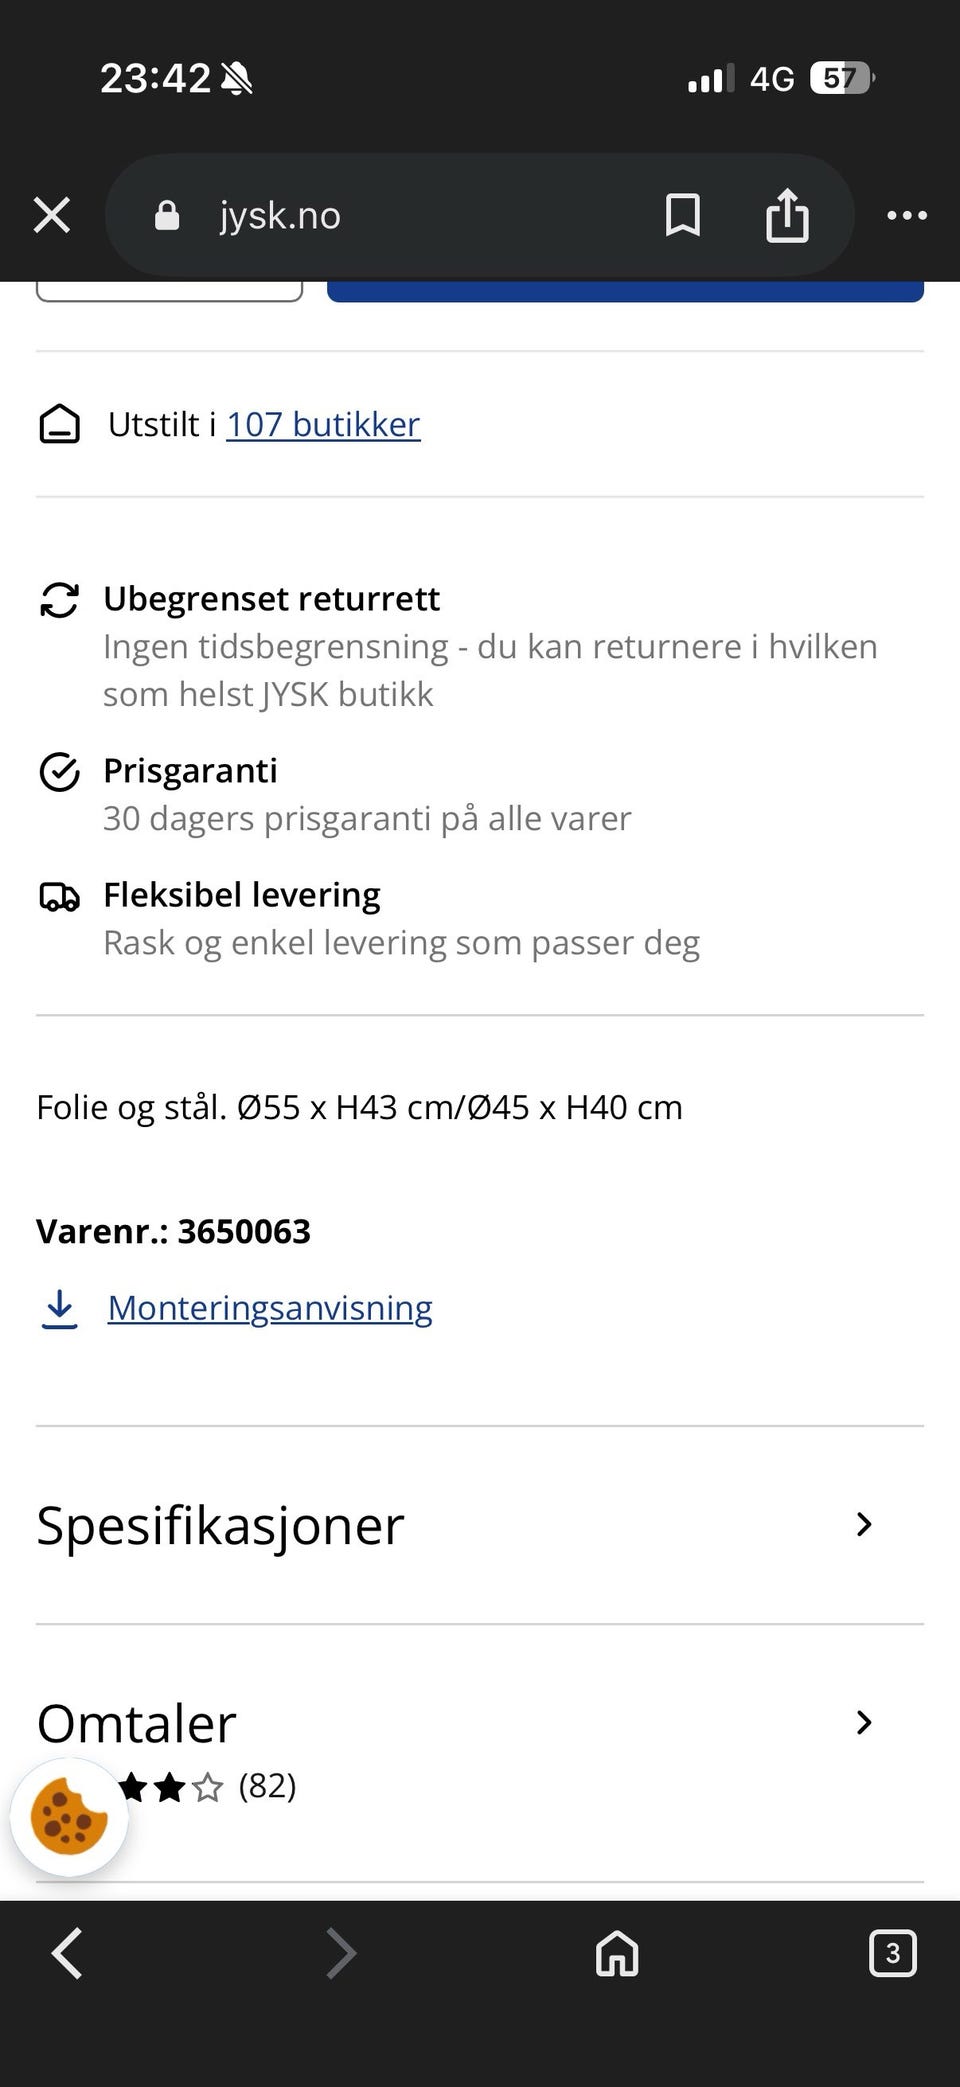The image size is (960, 2087).
Task: Tap the home icon in bottom bar
Action: tap(617, 1953)
